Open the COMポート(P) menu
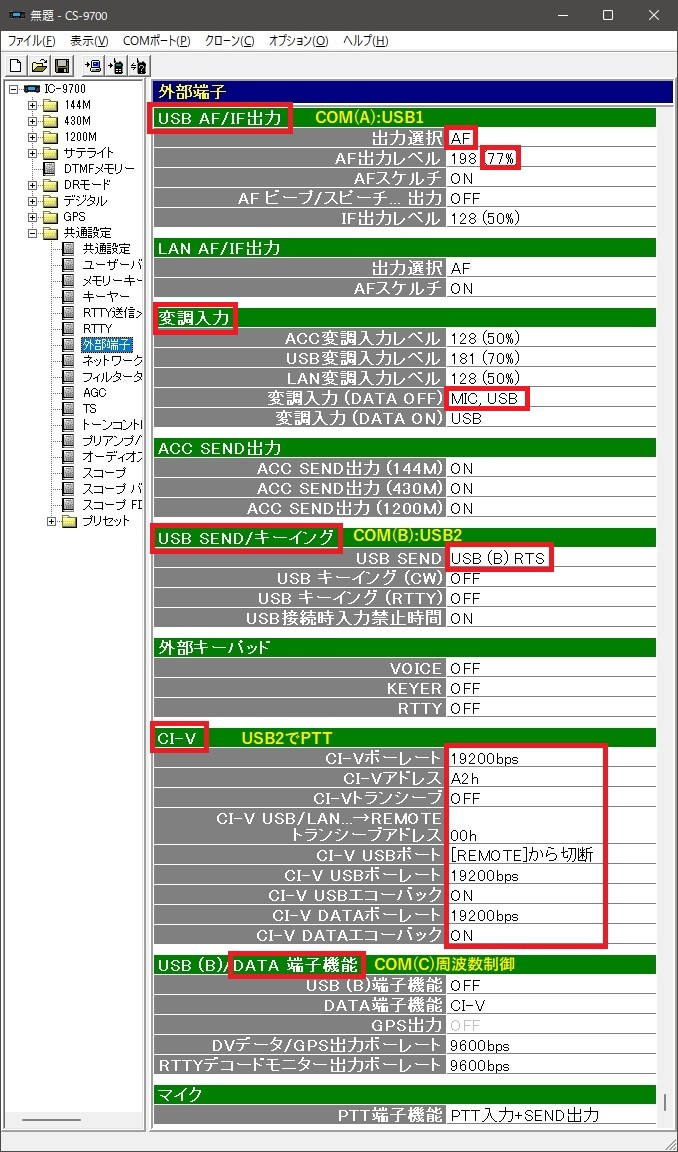This screenshot has width=678, height=1152. pyautogui.click(x=156, y=41)
